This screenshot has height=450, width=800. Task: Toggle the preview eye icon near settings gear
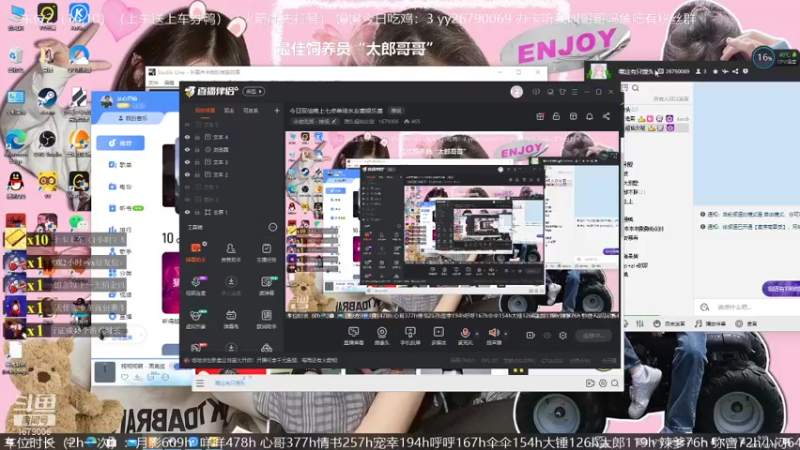[x=547, y=335]
